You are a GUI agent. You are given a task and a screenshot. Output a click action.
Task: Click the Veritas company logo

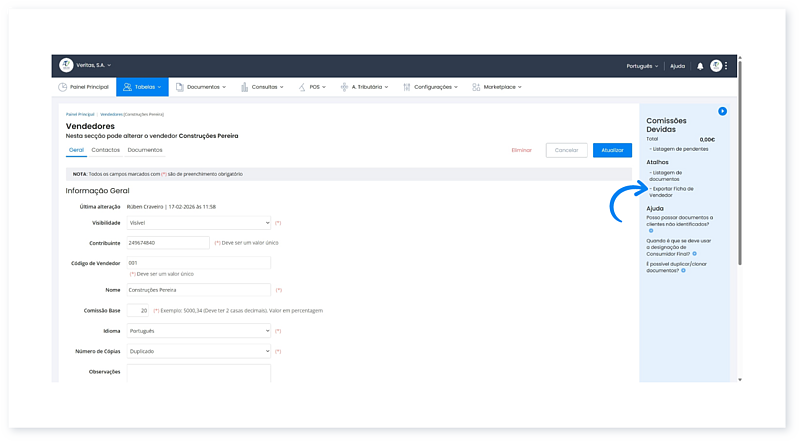[66, 65]
